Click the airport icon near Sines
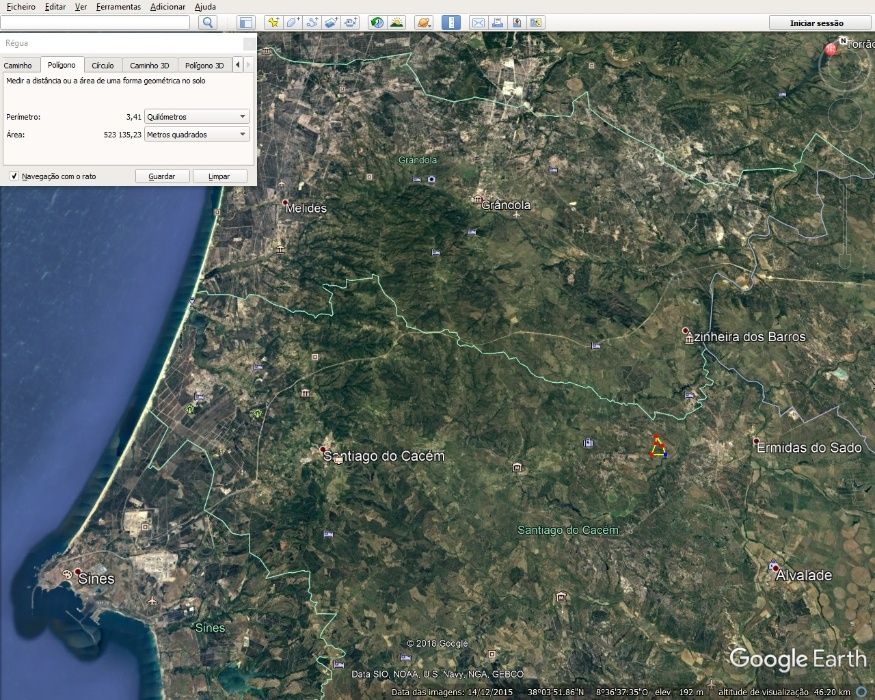 pyautogui.click(x=152, y=601)
